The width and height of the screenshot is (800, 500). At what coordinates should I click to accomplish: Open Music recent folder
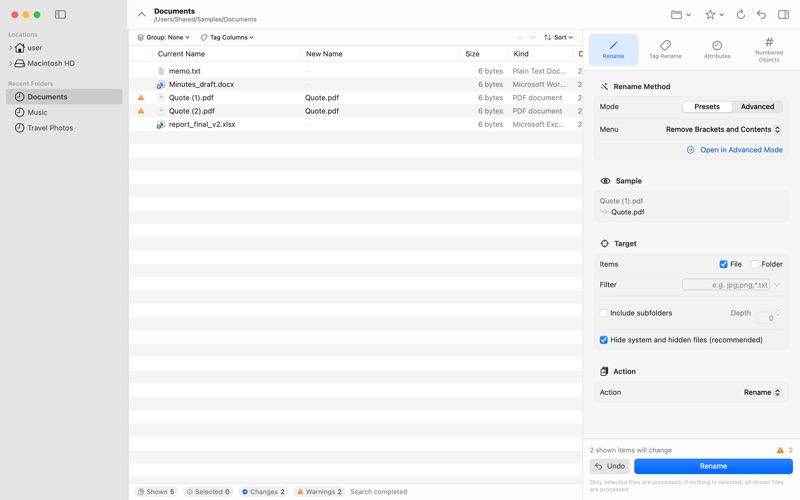coord(64,112)
